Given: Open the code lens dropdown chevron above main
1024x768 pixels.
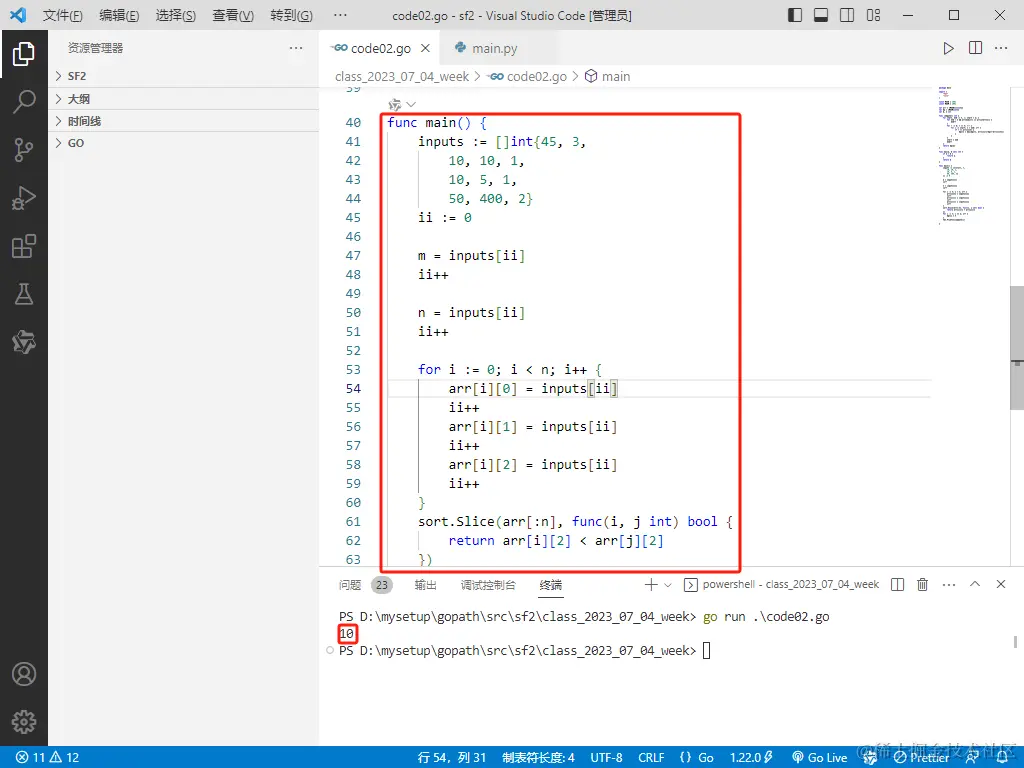Looking at the screenshot, I should [x=411, y=104].
